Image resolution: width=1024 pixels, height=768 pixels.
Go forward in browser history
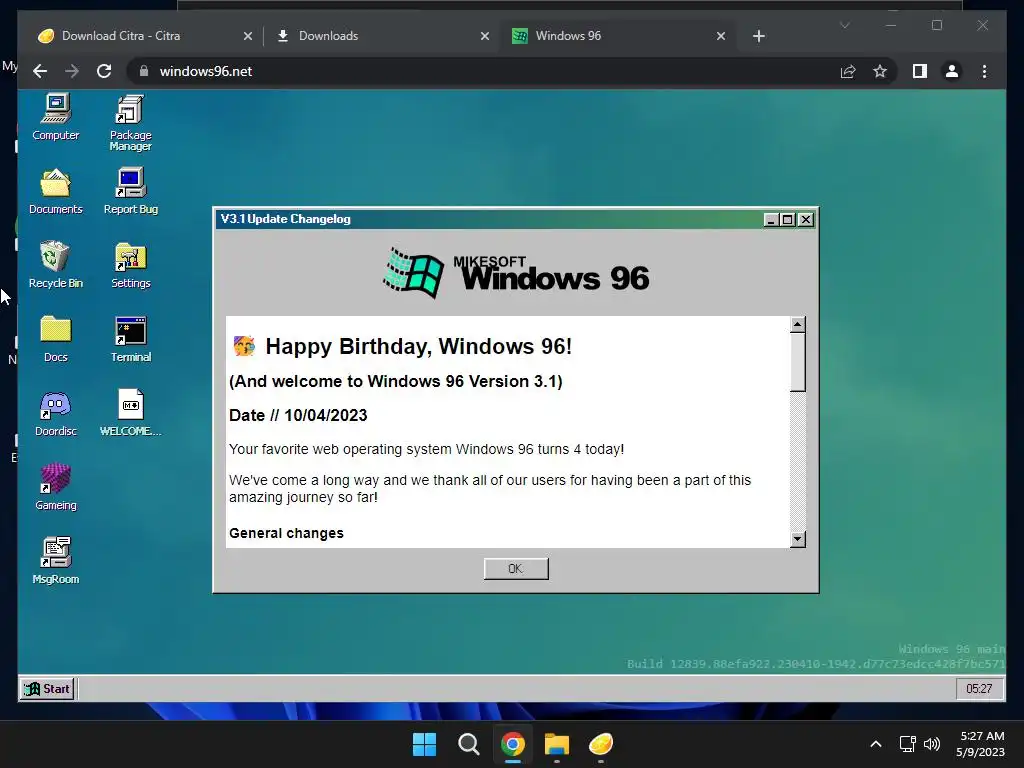[72, 71]
